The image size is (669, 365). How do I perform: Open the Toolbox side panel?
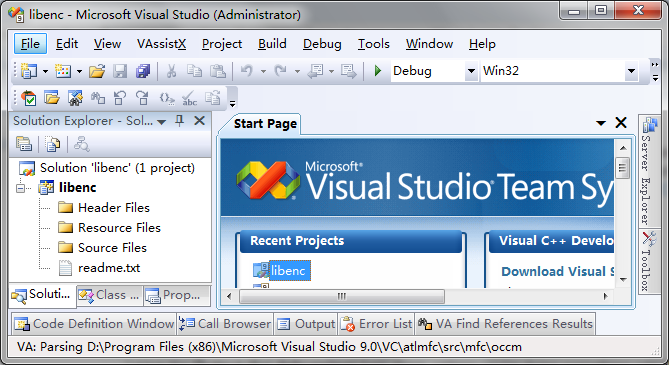tap(649, 261)
